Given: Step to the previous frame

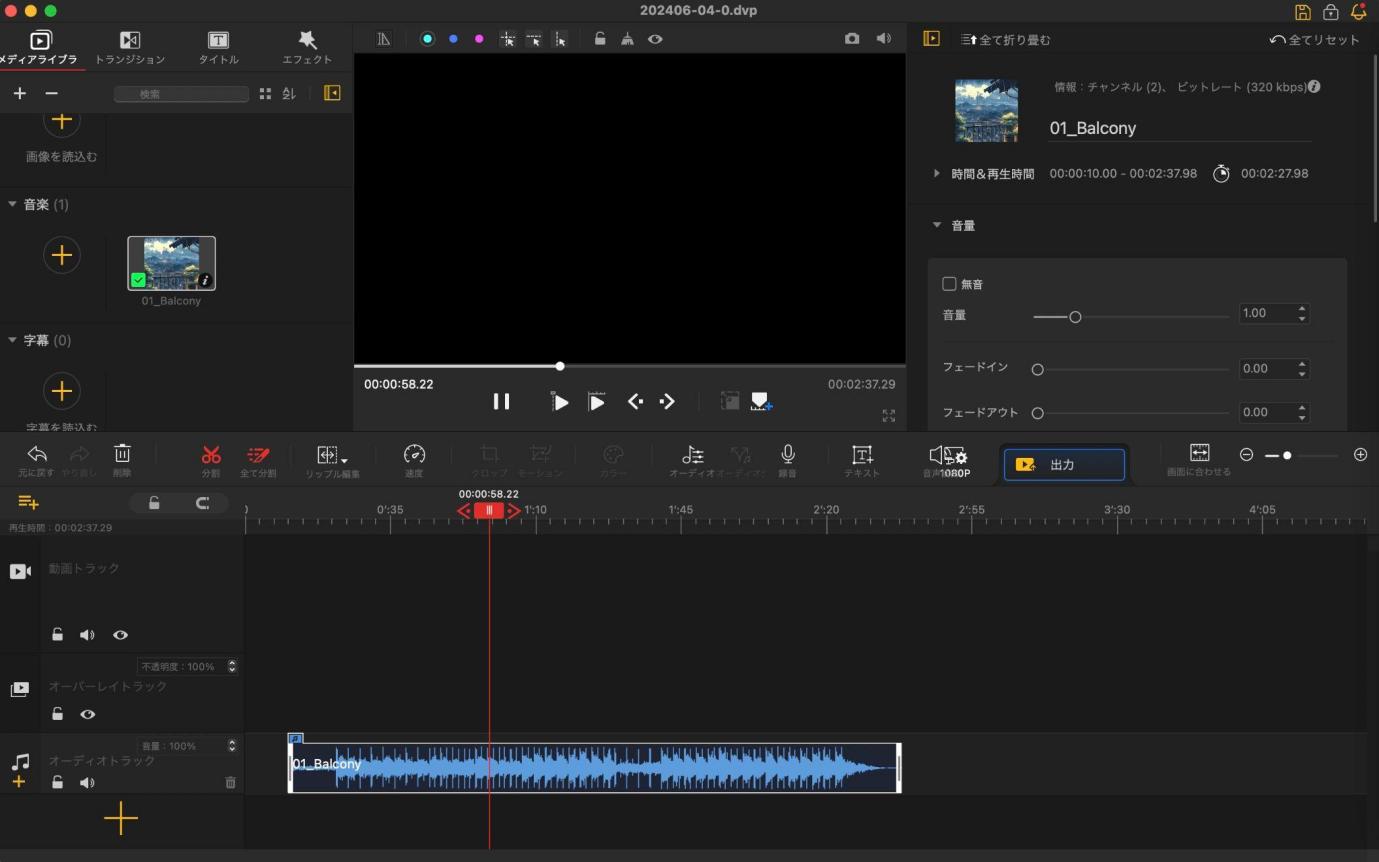Looking at the screenshot, I should click(635, 401).
